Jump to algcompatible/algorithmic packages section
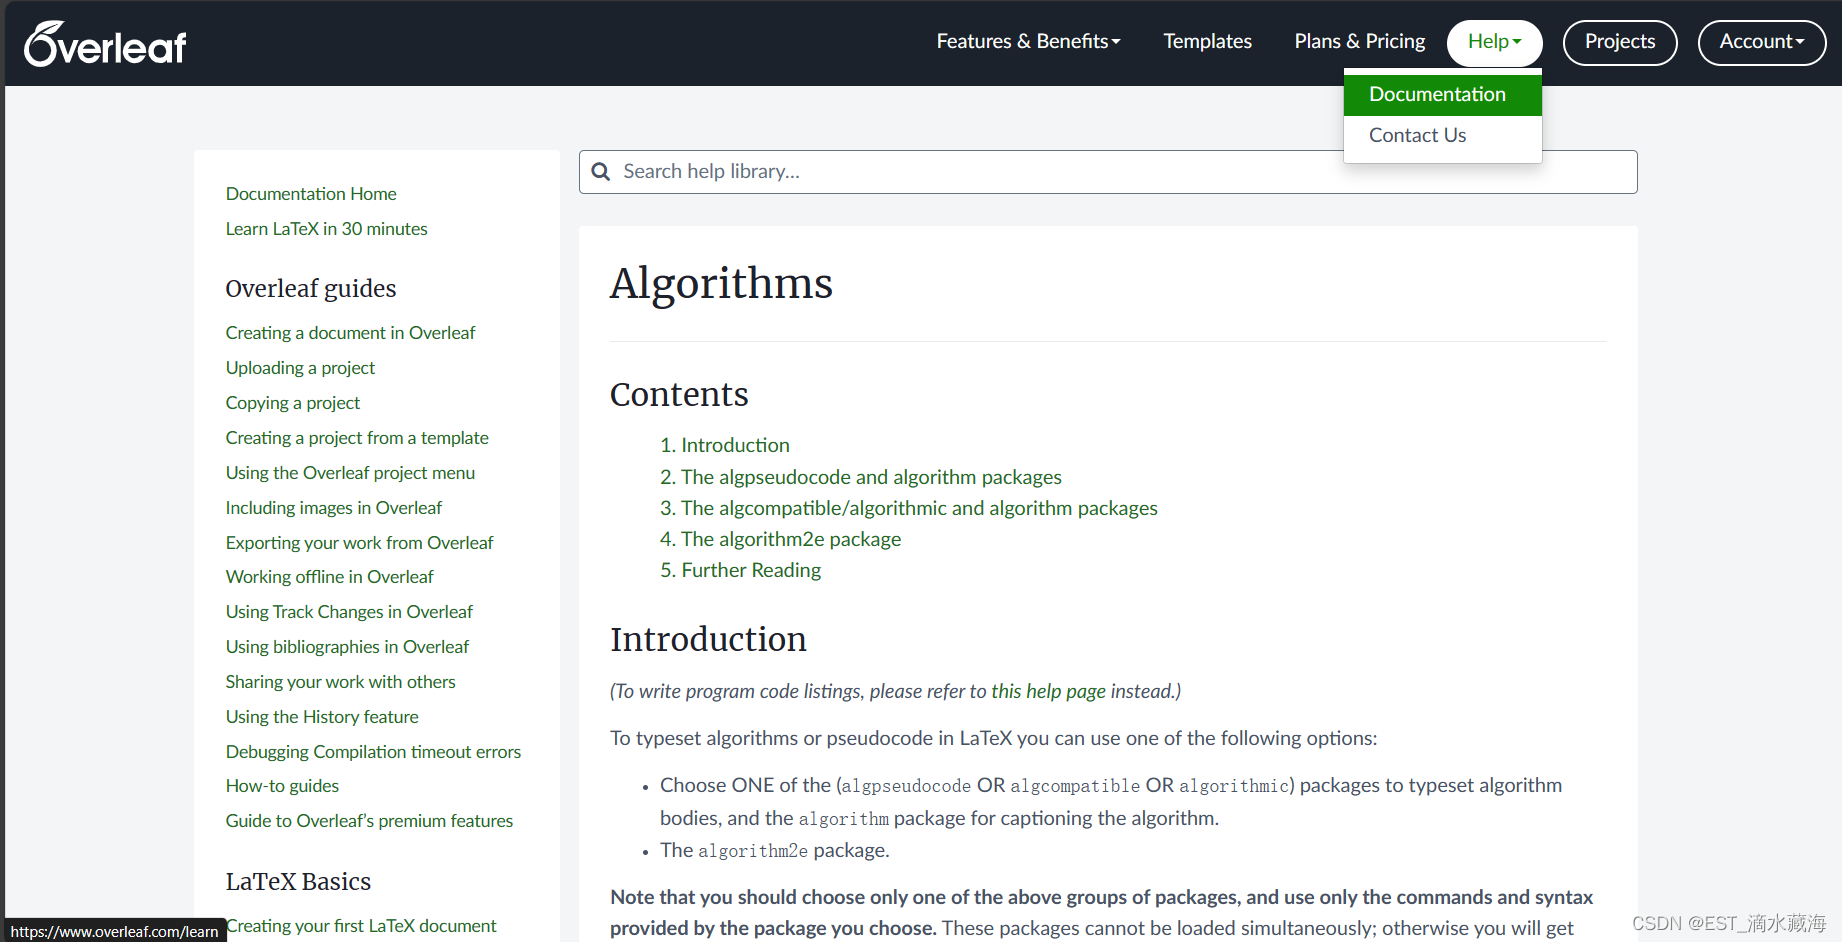1842x942 pixels. point(919,508)
